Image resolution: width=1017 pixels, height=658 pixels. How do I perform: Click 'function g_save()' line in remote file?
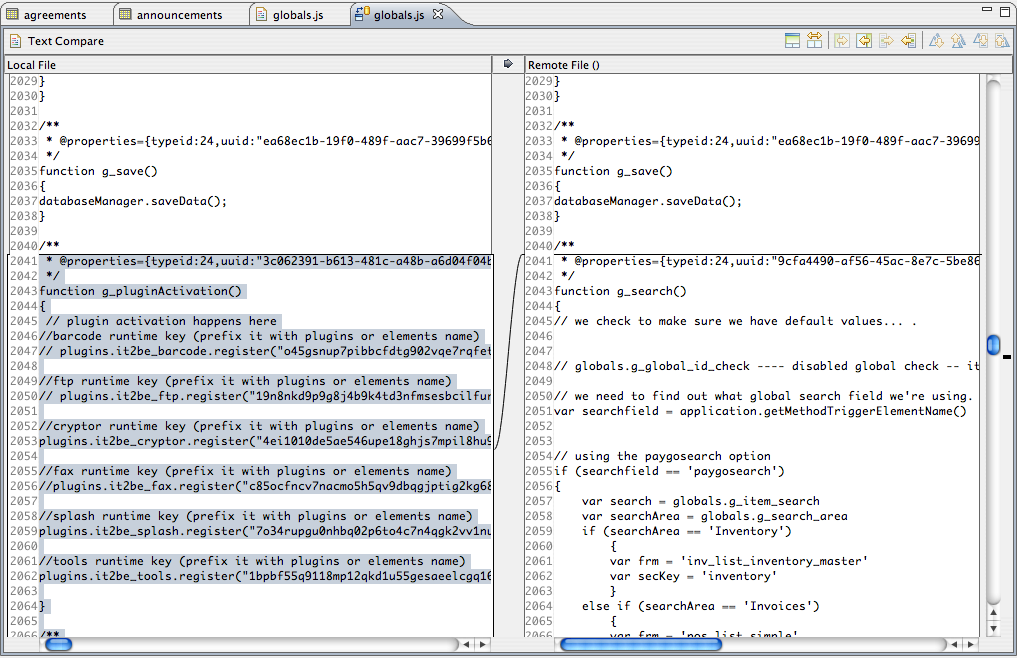coord(613,171)
